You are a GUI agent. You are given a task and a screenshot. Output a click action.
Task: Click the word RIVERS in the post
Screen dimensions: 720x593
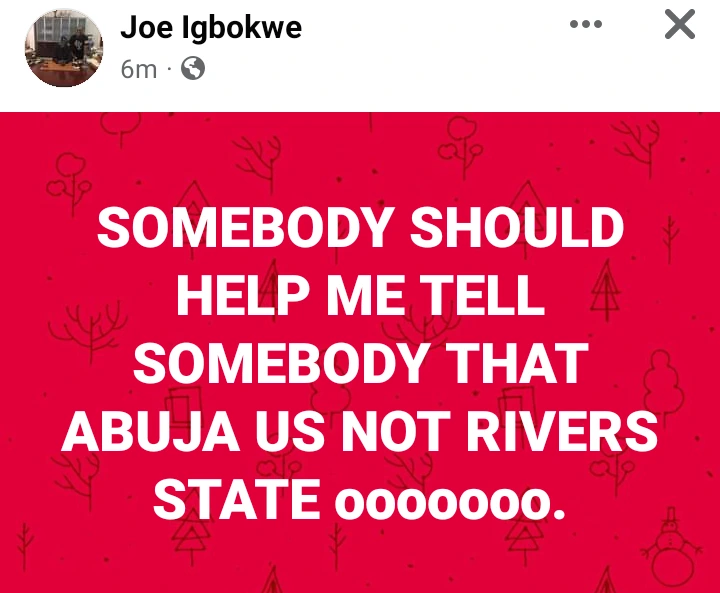pyautogui.click(x=563, y=431)
